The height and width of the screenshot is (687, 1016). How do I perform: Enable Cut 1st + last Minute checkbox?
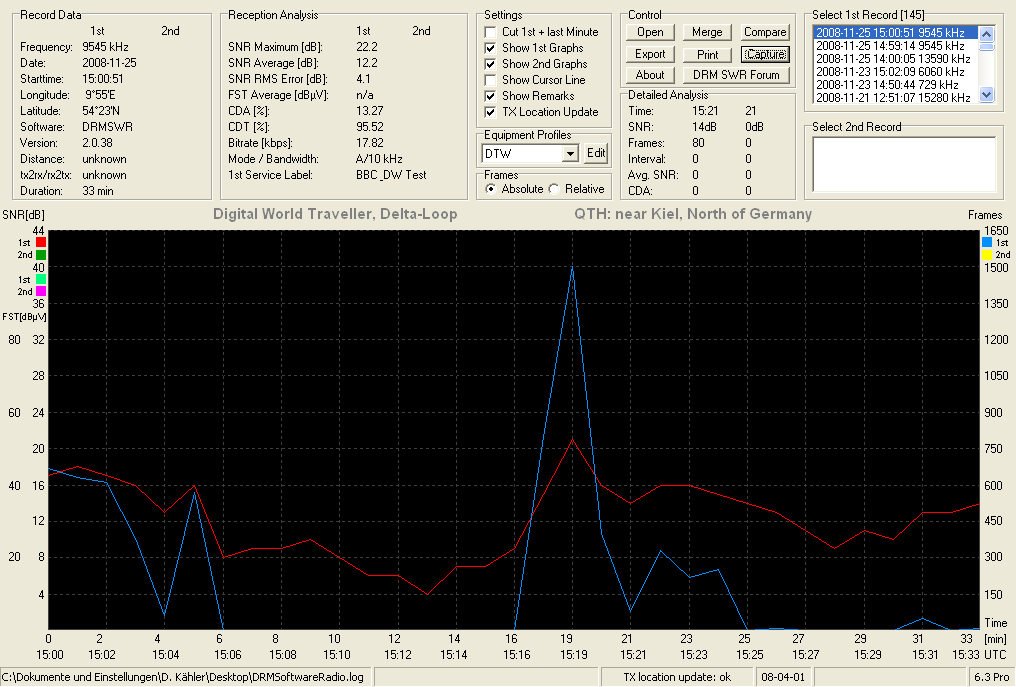(x=491, y=32)
